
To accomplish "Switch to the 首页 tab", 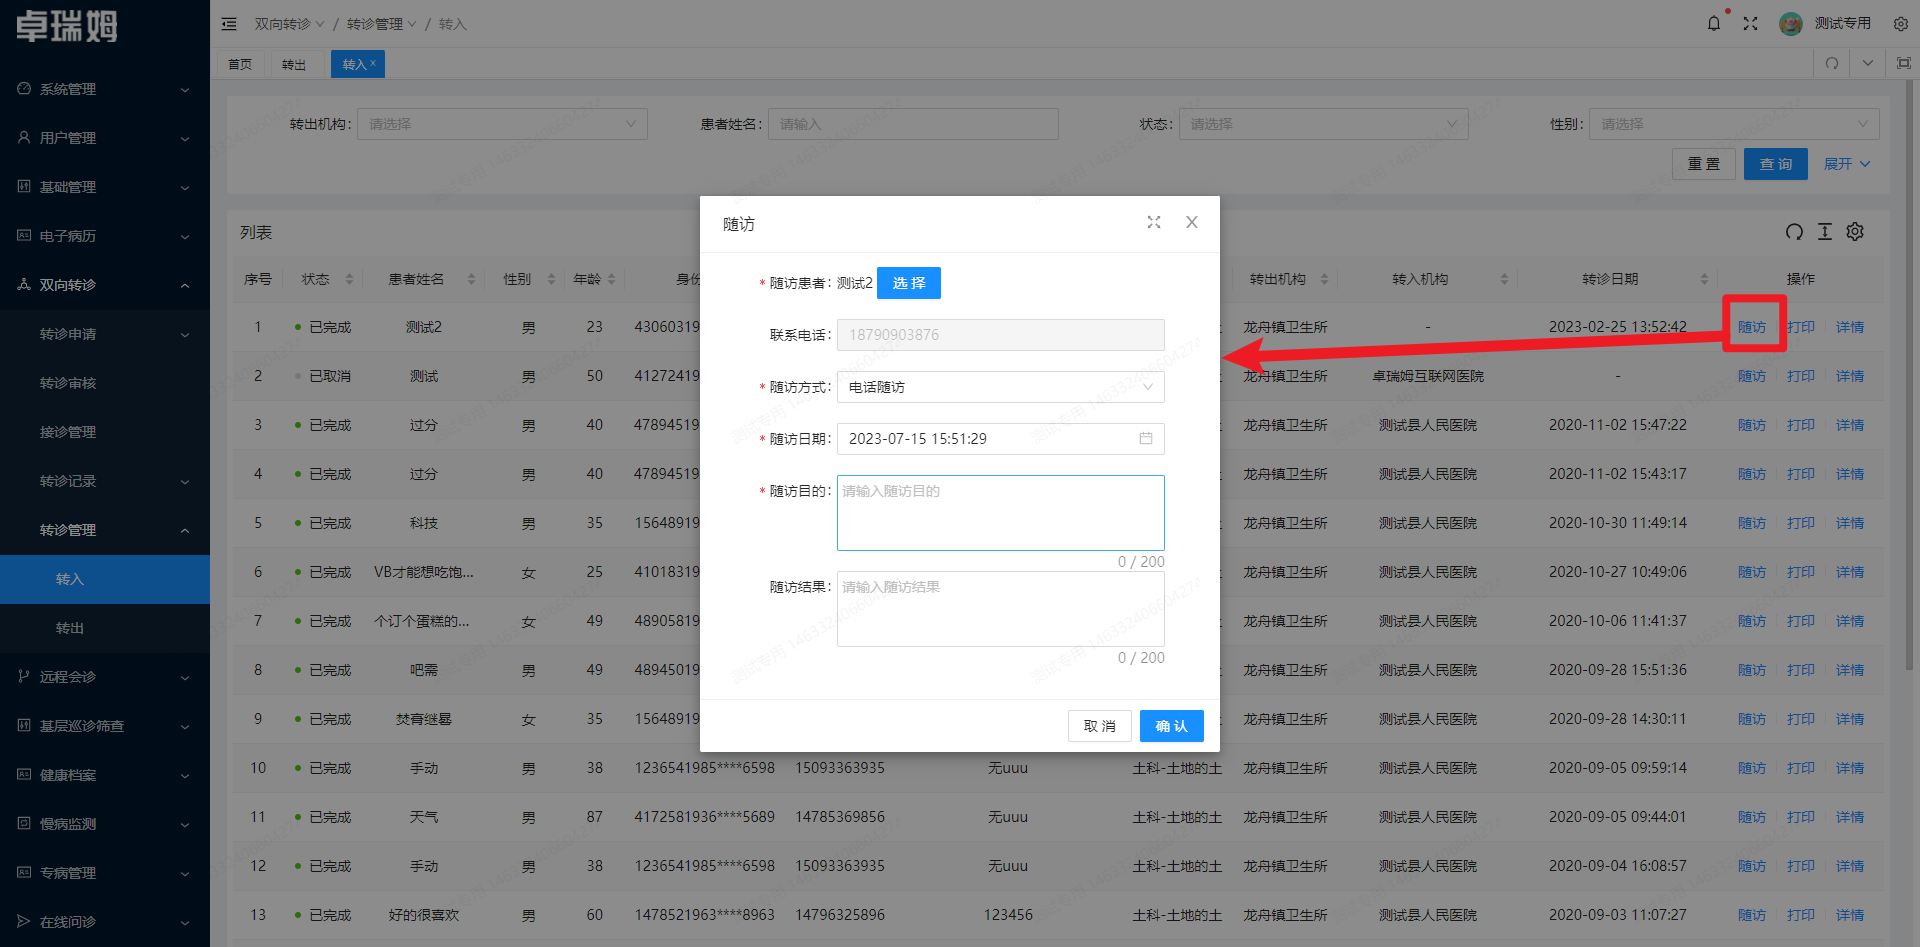I will 240,64.
